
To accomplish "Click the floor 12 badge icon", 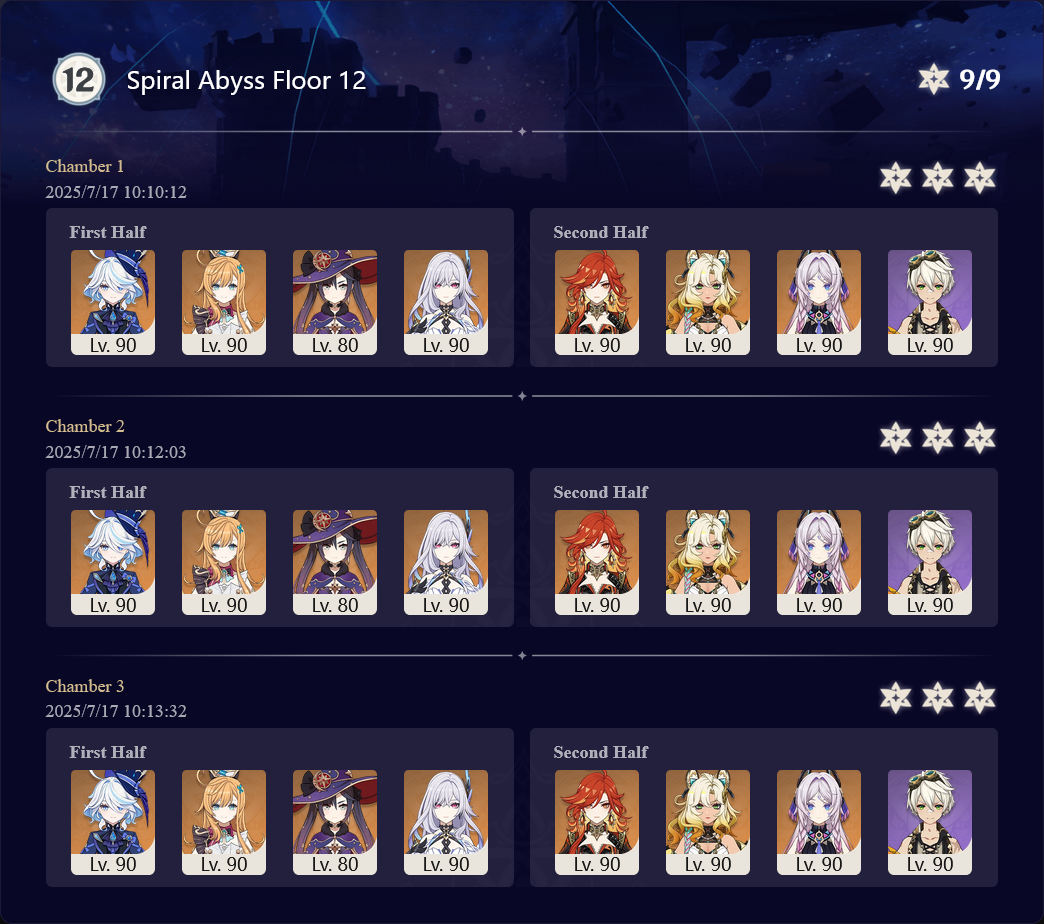I will click(x=79, y=80).
